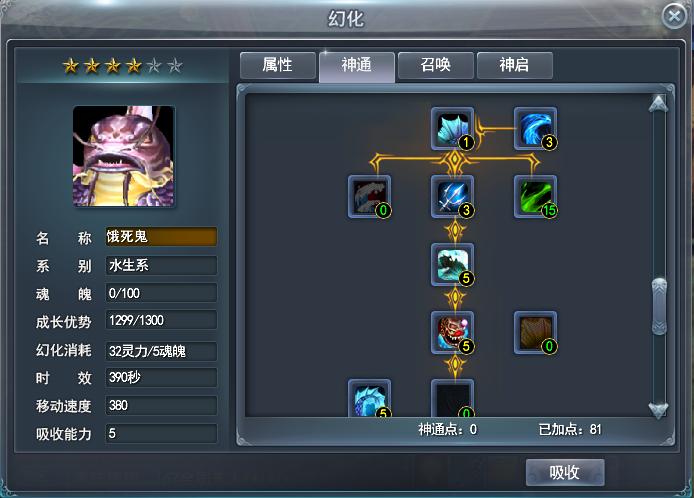Click the brown locked skill icon with level 0
This screenshot has height=498, width=694.
[535, 332]
